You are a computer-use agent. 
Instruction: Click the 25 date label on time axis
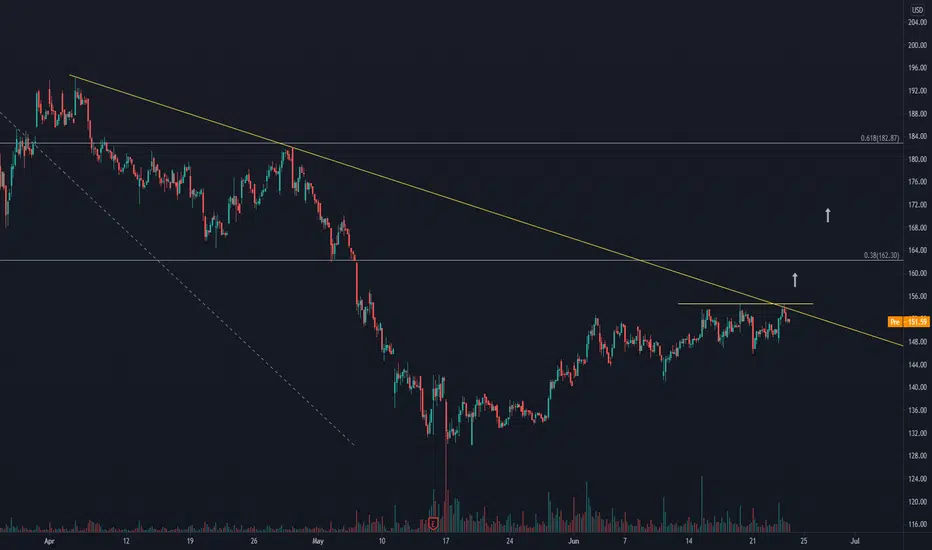point(804,541)
